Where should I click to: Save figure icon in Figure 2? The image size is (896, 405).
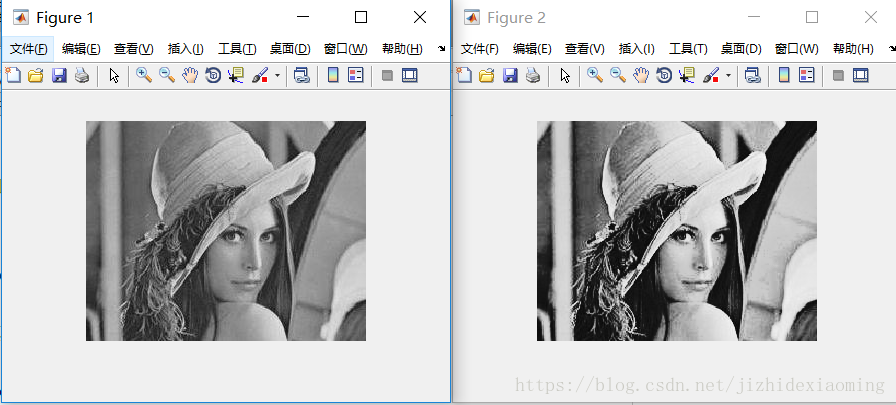click(510, 75)
